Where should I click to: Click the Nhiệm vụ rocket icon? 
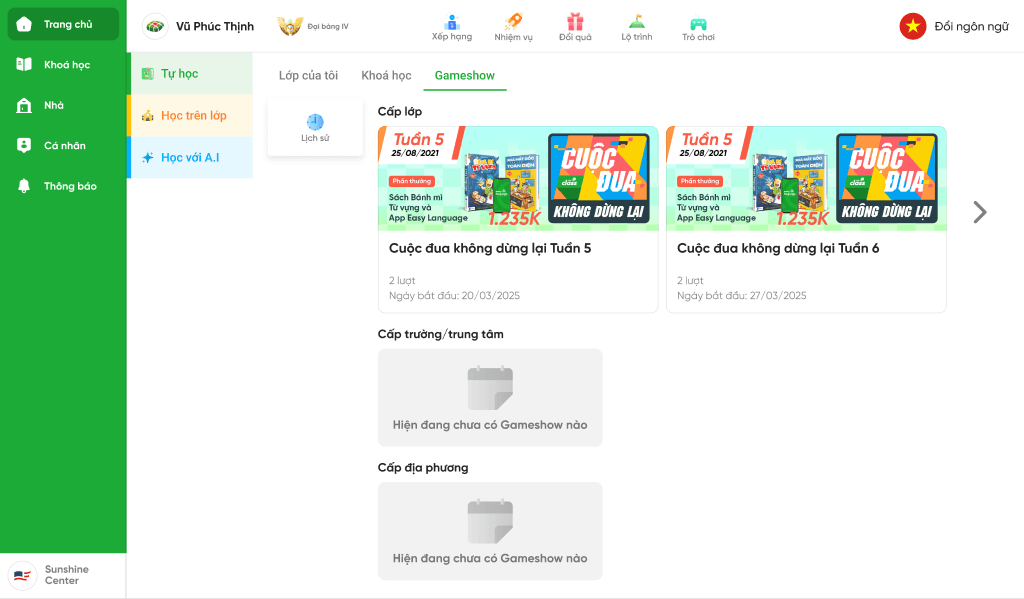513,22
